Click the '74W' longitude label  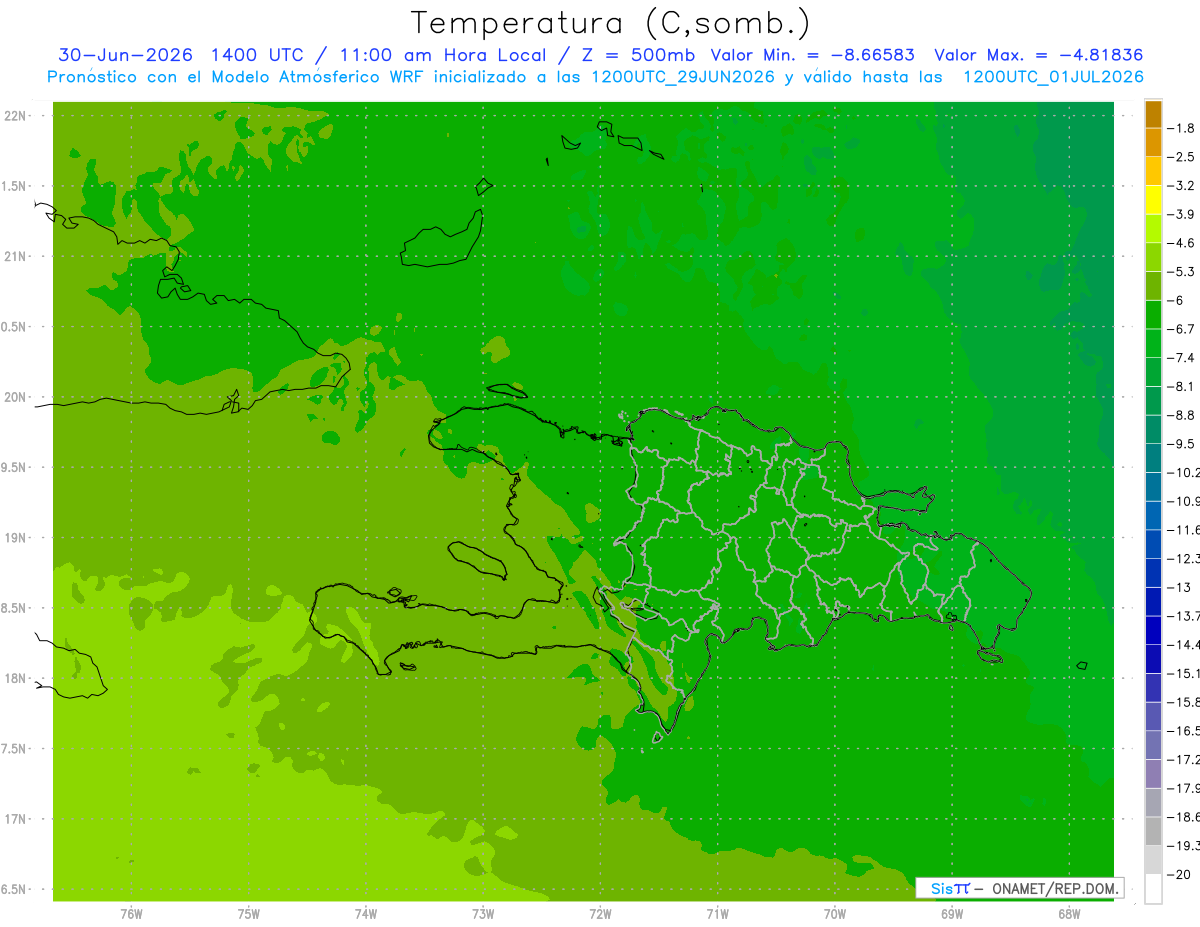(366, 913)
